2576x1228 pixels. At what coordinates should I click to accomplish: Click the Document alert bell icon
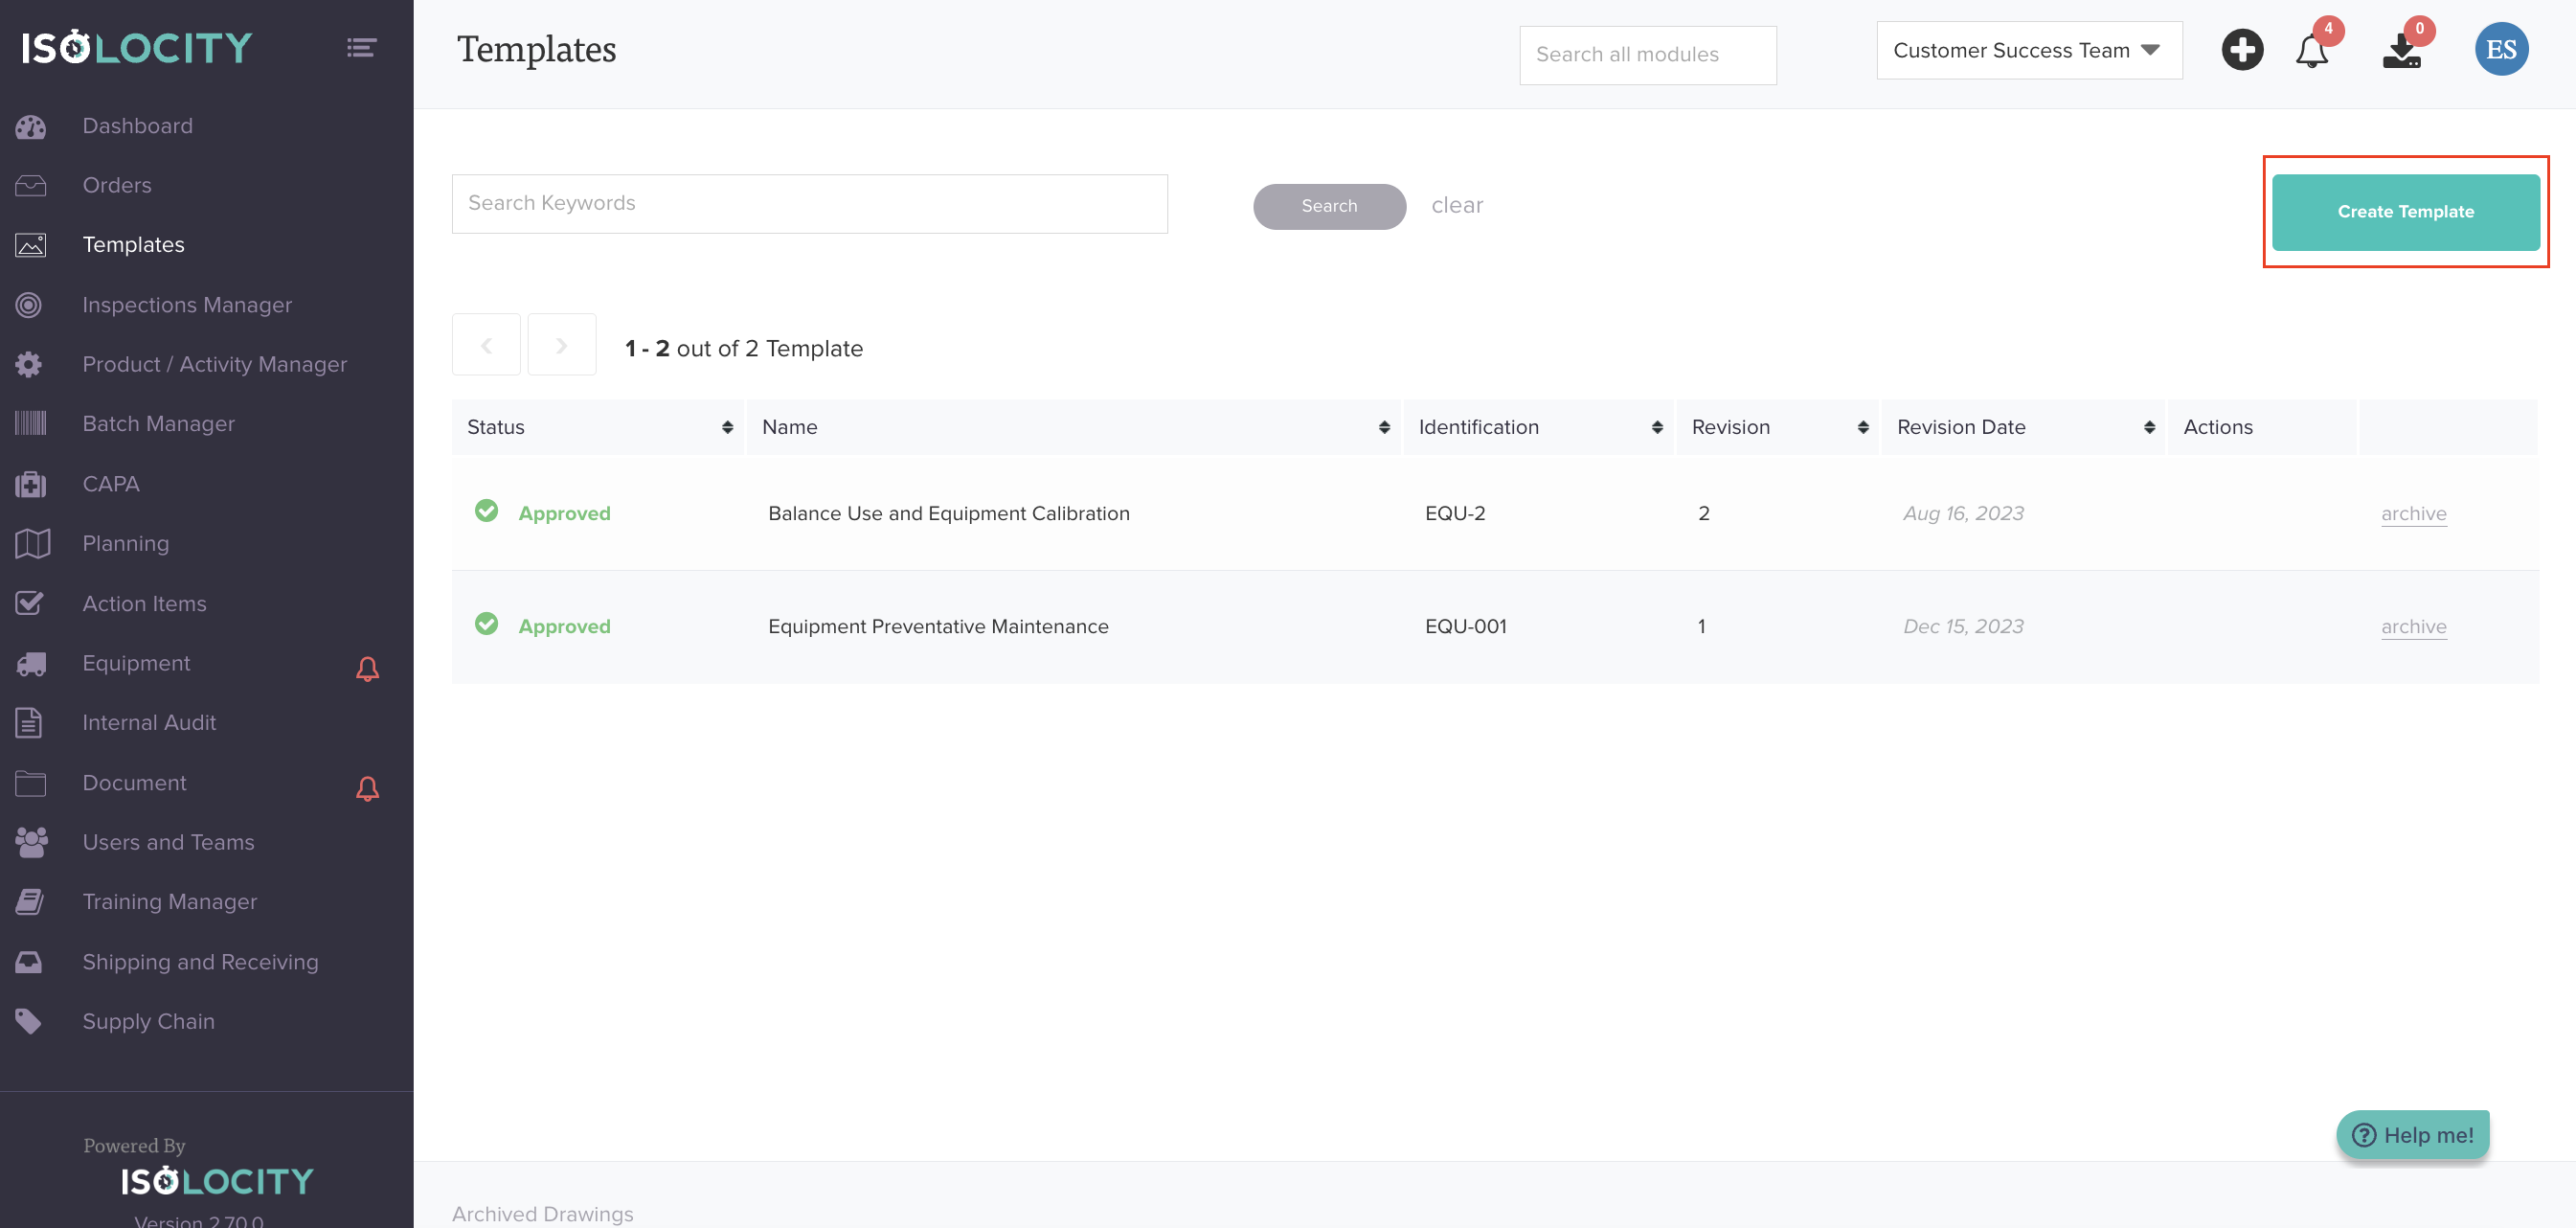coord(367,788)
